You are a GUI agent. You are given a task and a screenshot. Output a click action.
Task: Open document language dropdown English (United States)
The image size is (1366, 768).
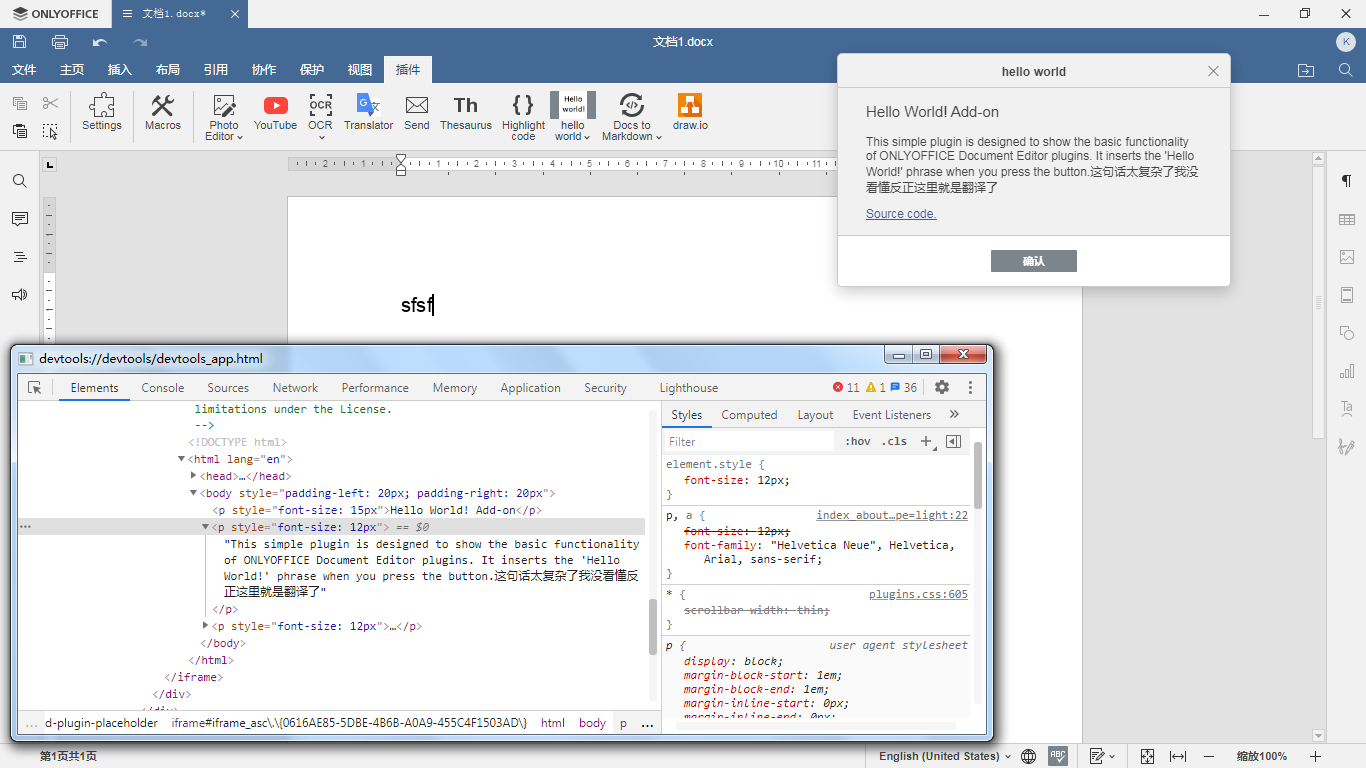[945, 756]
